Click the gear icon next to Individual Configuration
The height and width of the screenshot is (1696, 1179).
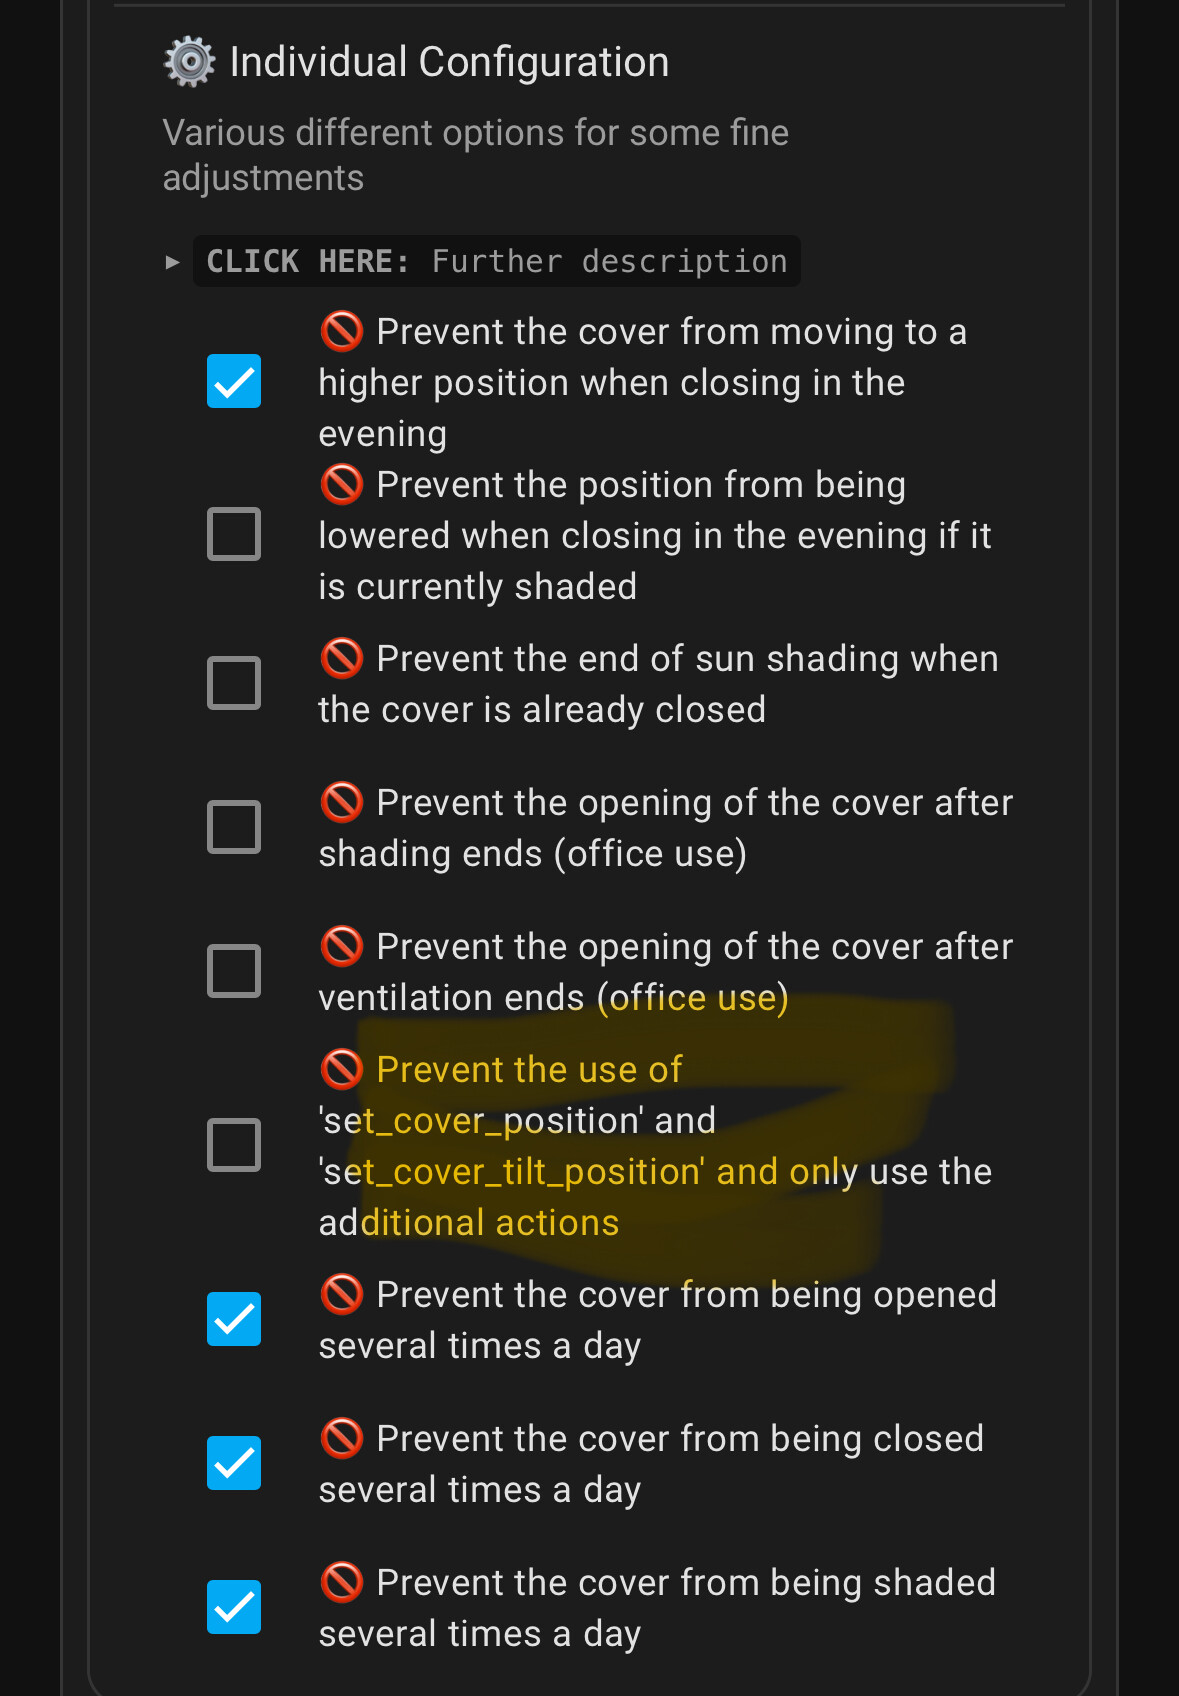click(x=187, y=60)
